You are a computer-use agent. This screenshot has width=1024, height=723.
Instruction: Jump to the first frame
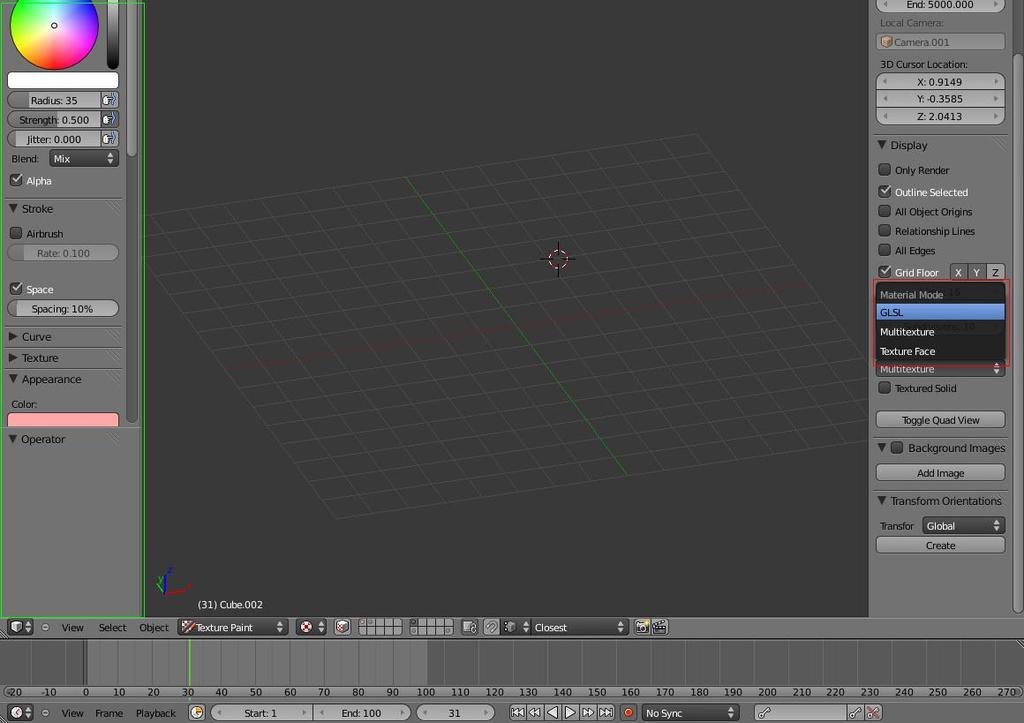[517, 713]
